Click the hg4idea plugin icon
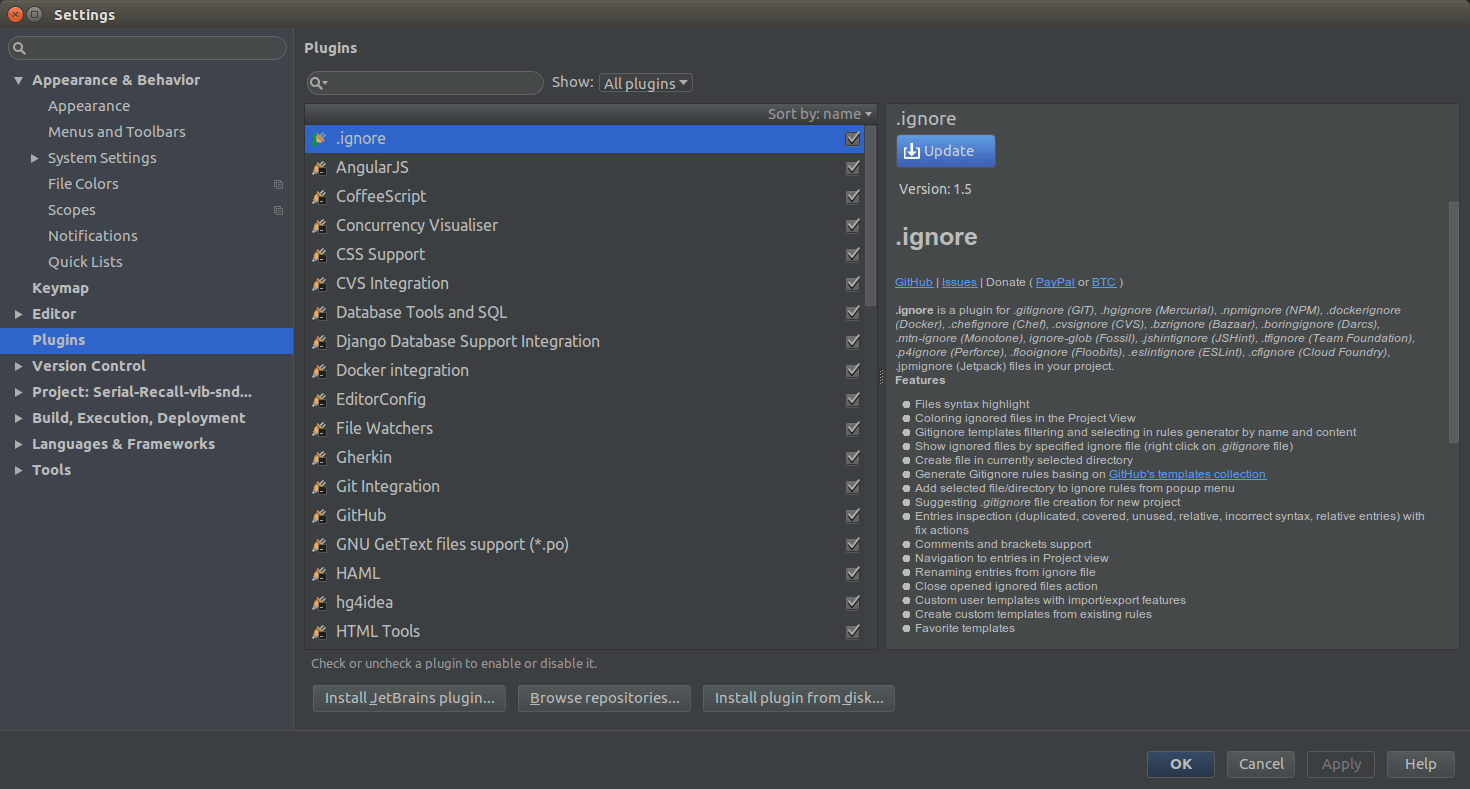1470x789 pixels. point(319,603)
